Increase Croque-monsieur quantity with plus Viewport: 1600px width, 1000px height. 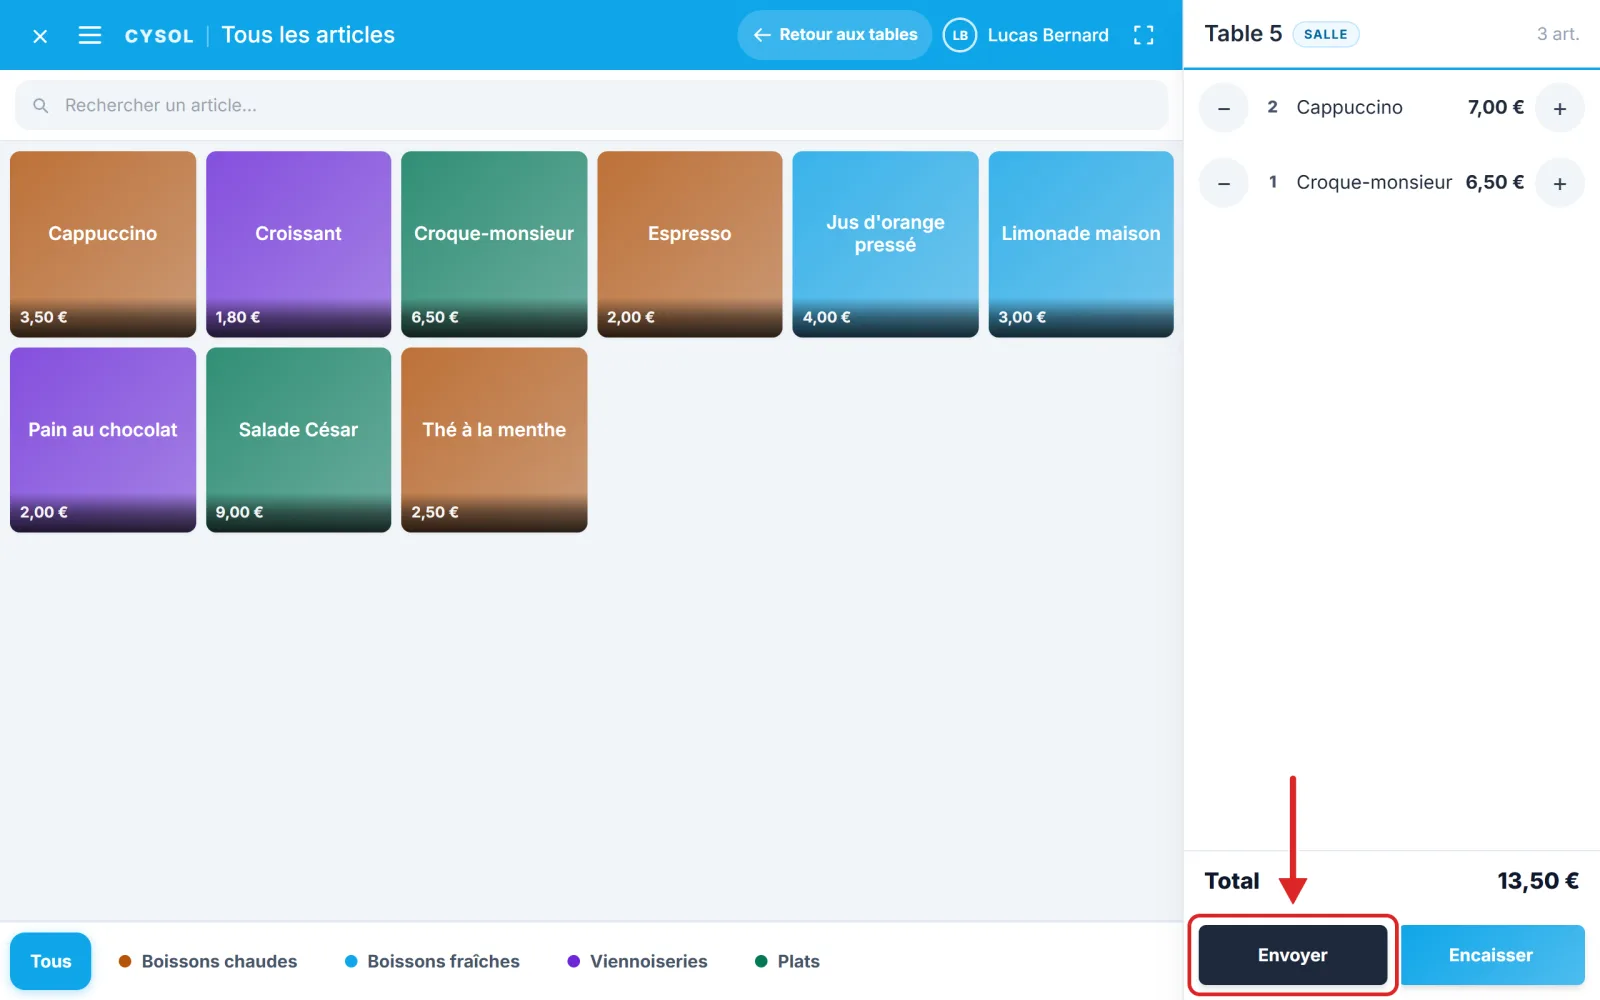tap(1560, 183)
